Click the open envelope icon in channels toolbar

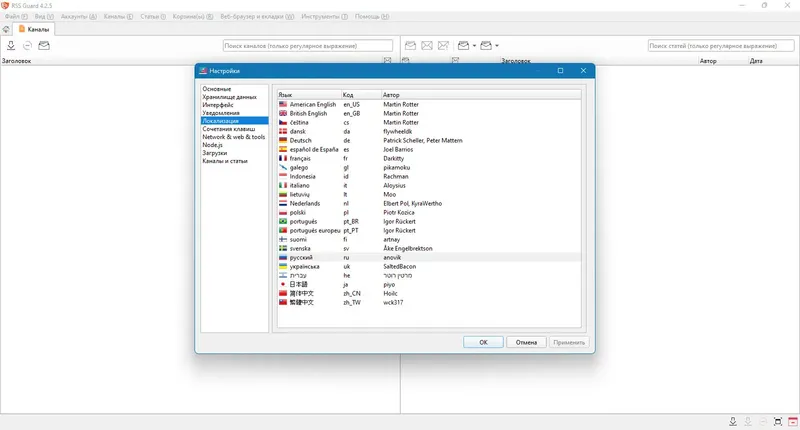[44, 45]
